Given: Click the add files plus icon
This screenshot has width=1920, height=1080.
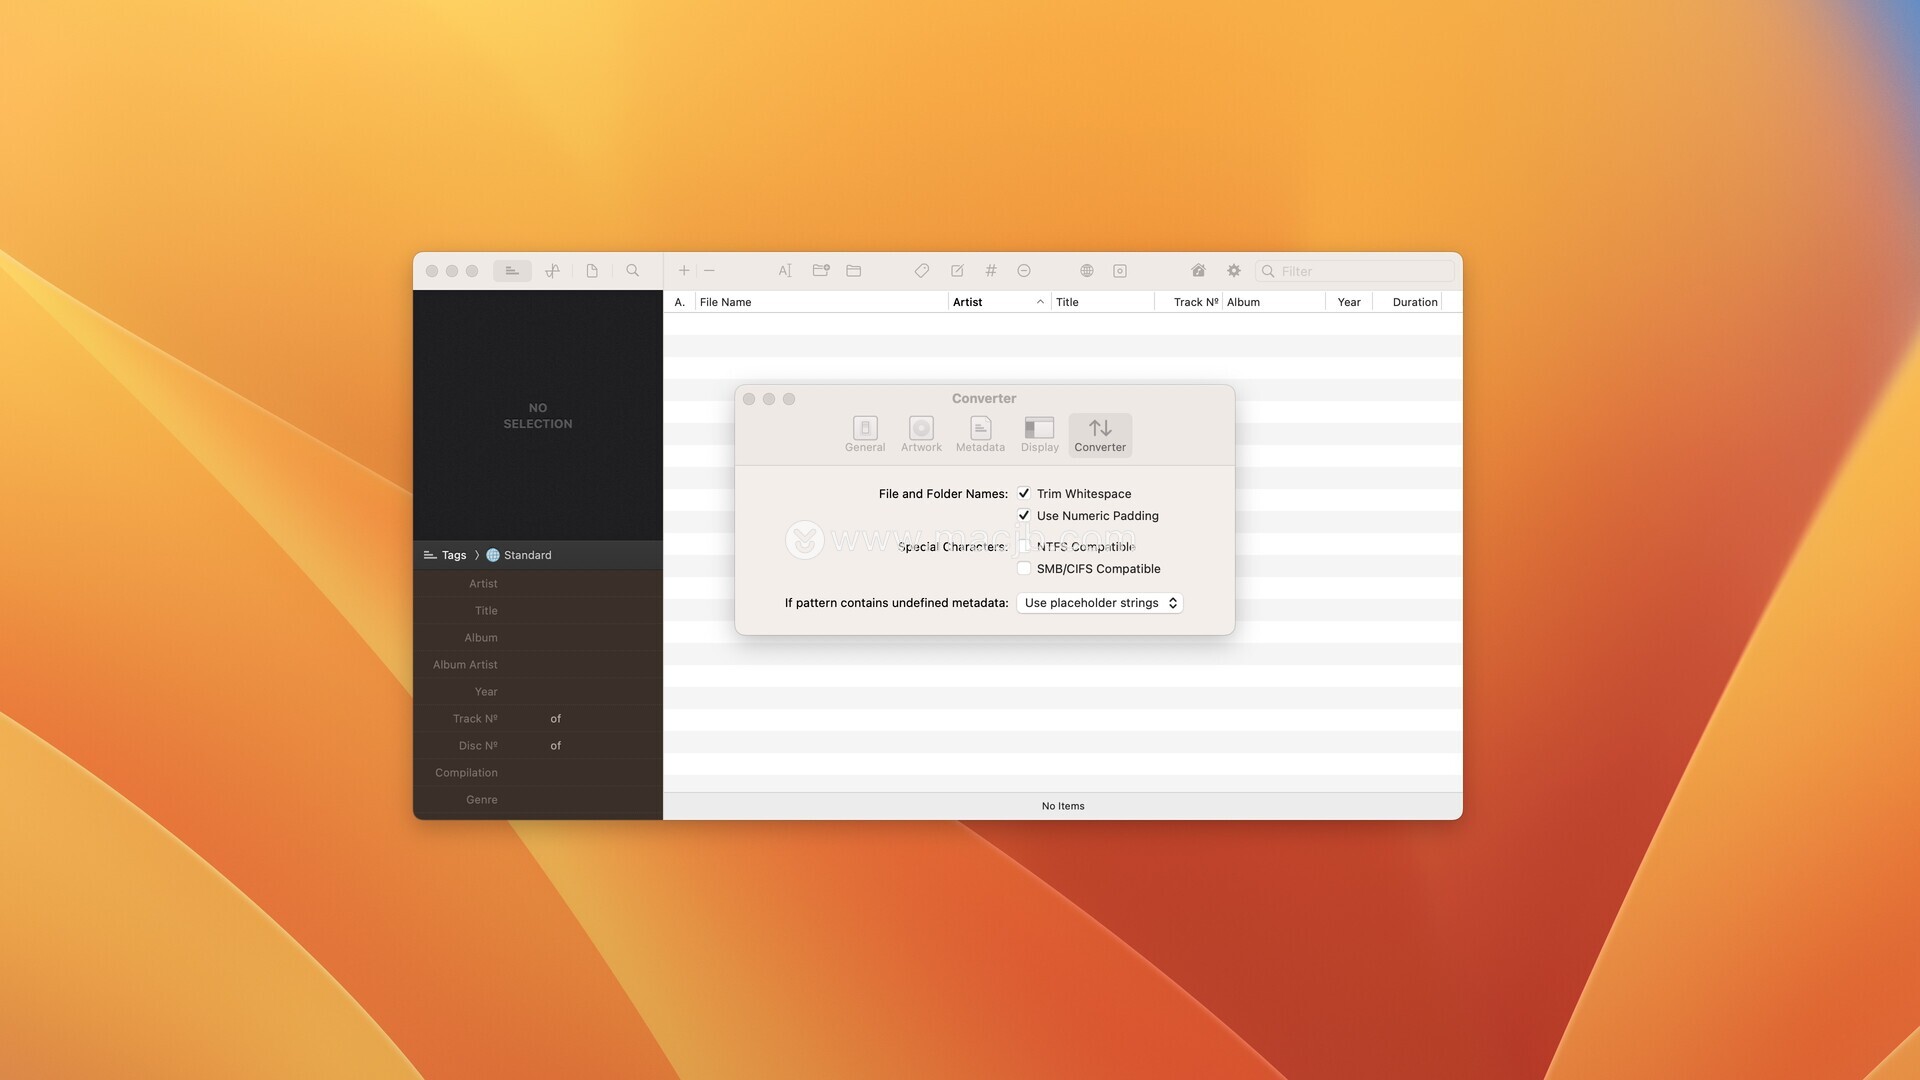Looking at the screenshot, I should click(684, 271).
